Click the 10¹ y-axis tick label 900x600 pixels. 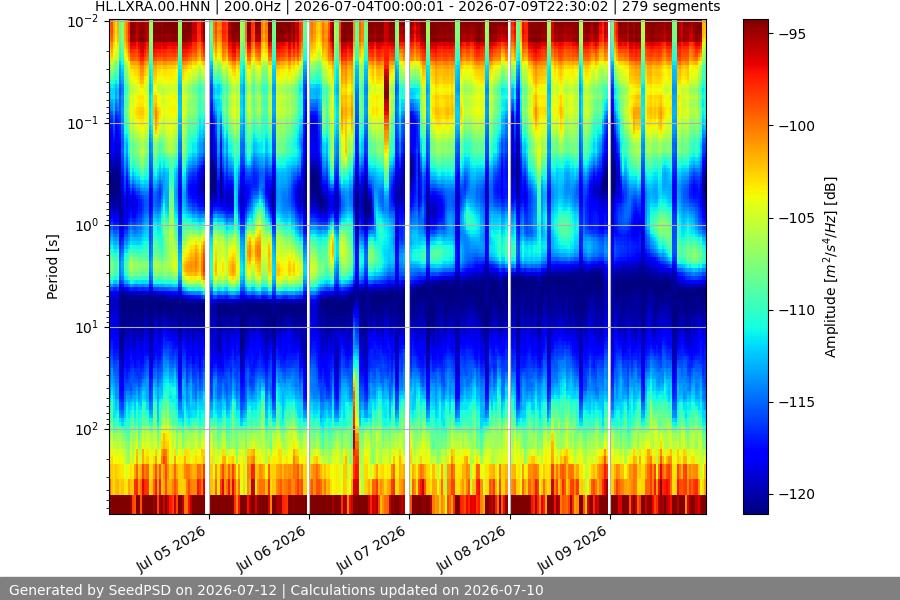coord(87,328)
